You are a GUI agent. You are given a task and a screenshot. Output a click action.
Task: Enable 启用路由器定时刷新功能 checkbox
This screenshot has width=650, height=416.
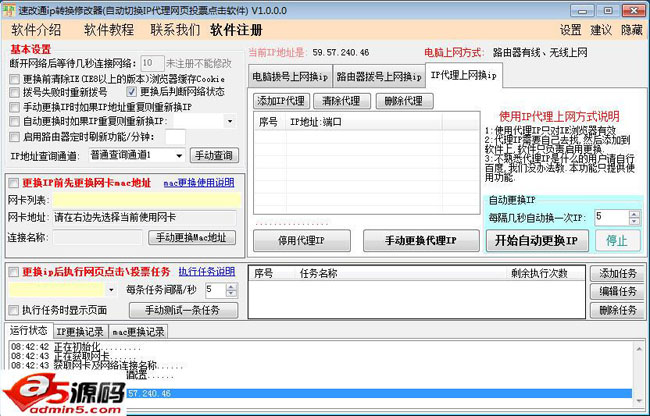(x=15, y=137)
